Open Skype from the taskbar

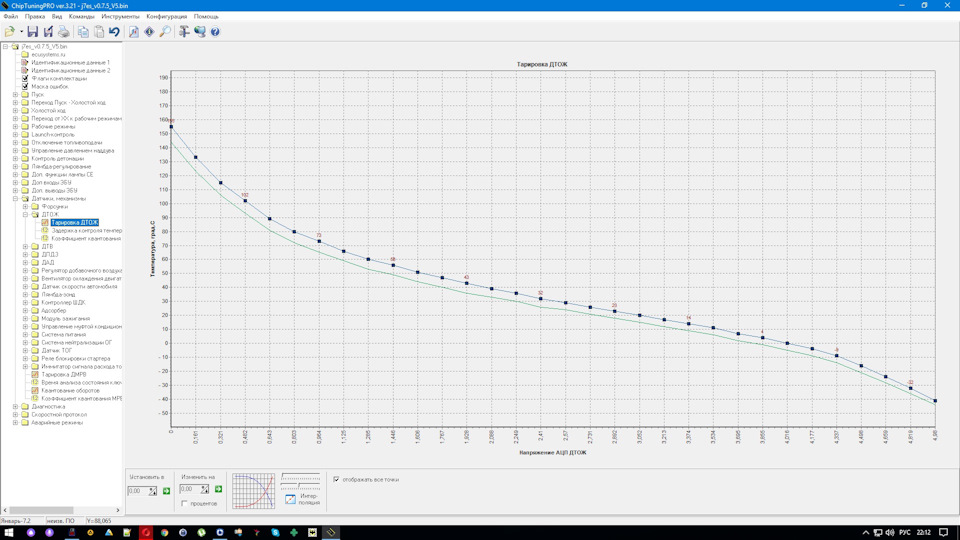point(276,533)
